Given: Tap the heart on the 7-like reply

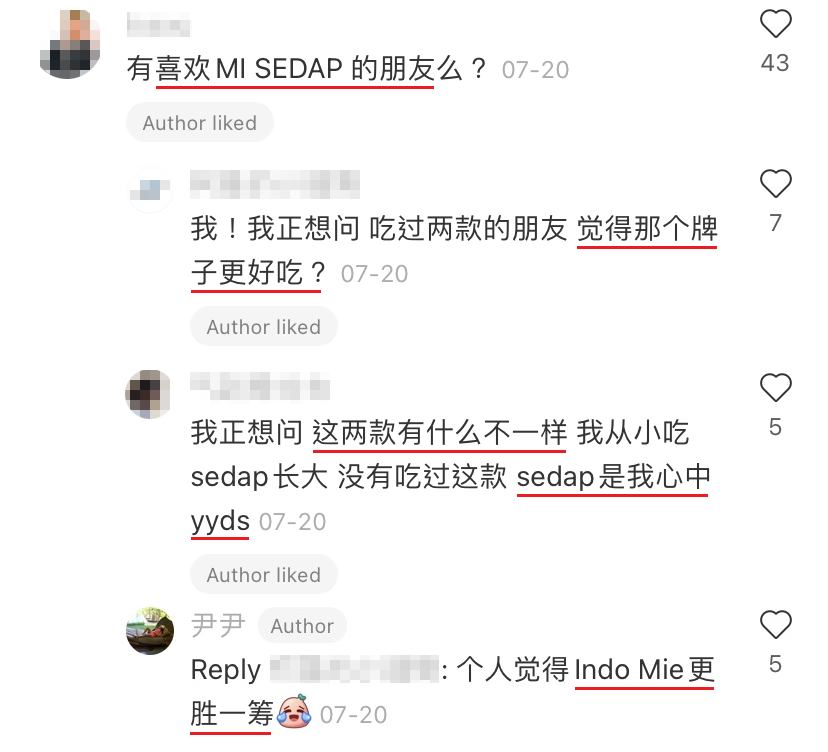Looking at the screenshot, I should click(775, 184).
